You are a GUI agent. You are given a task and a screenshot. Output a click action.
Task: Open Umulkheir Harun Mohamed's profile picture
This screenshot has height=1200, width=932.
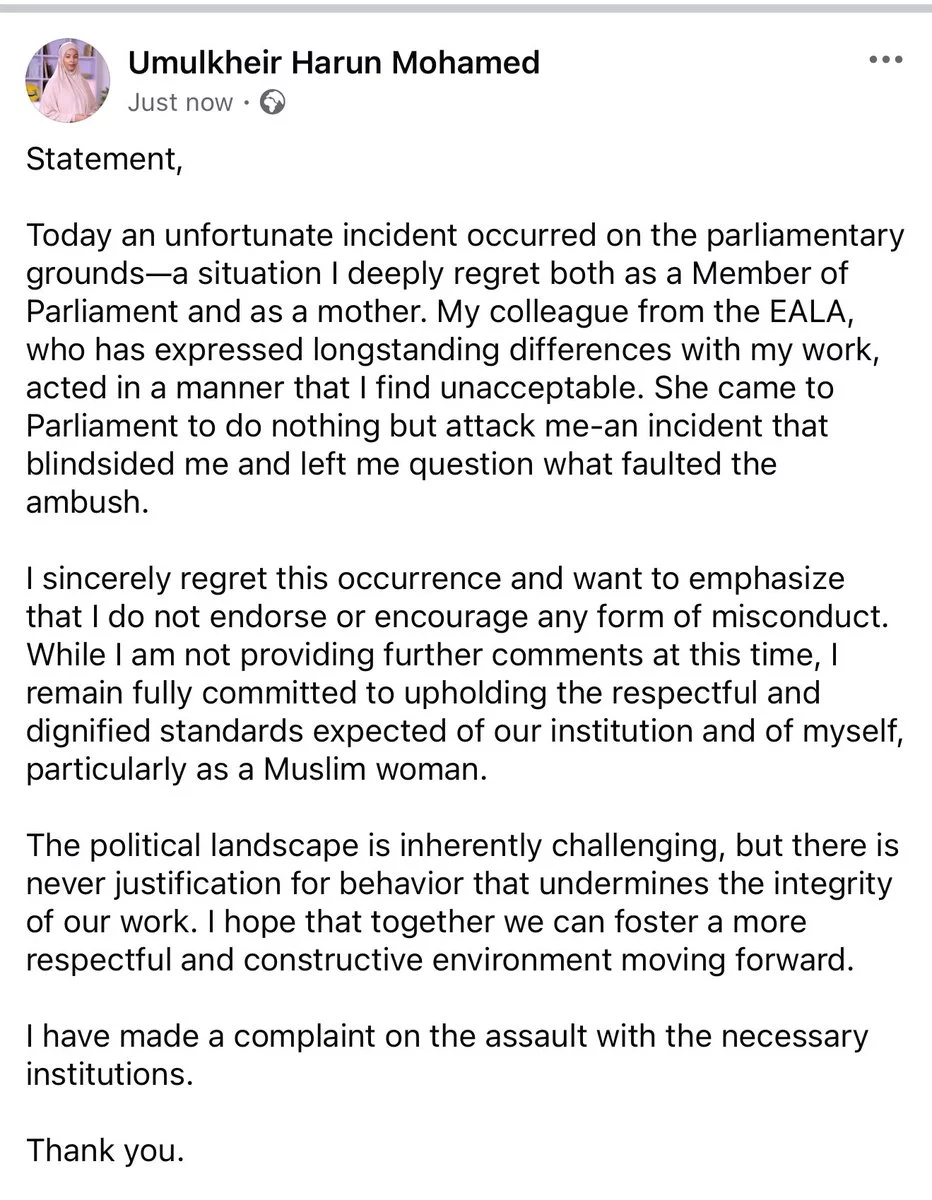tap(68, 80)
